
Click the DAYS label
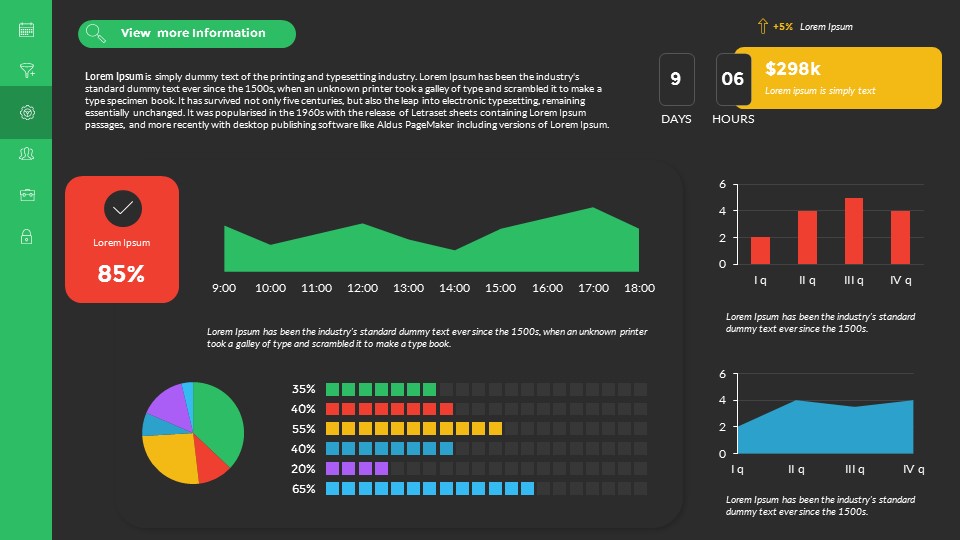pyautogui.click(x=676, y=119)
